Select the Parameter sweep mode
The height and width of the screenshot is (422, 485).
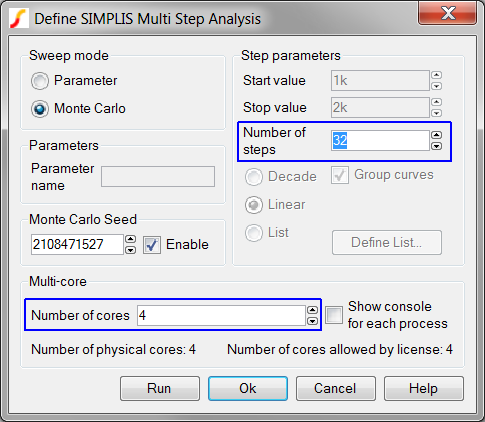tap(40, 81)
